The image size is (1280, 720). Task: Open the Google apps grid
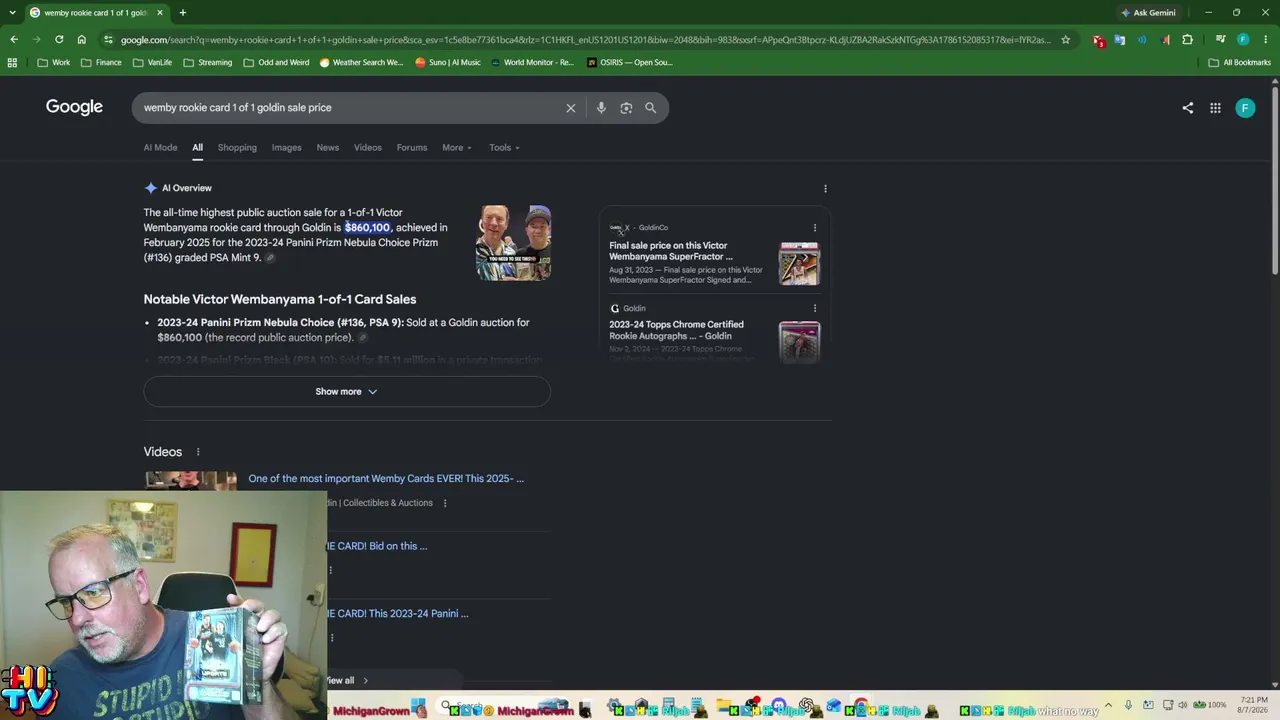tap(1215, 108)
